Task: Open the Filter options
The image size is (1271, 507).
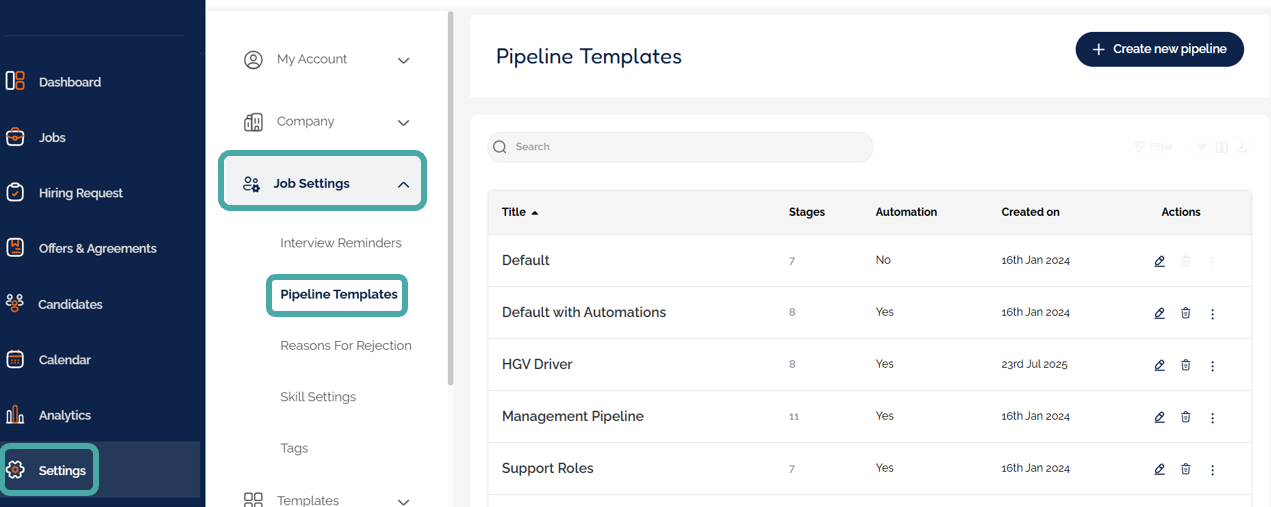Action: pos(1153,147)
